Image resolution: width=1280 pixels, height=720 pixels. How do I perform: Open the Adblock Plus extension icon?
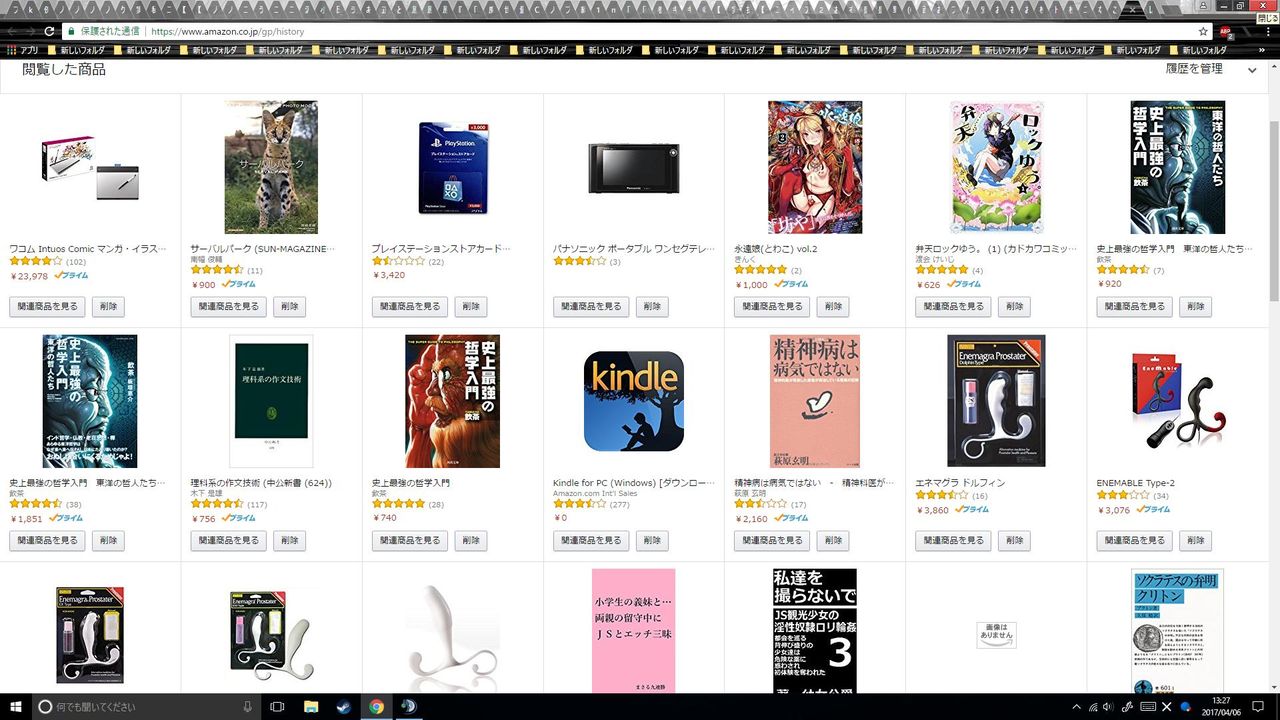1225,31
